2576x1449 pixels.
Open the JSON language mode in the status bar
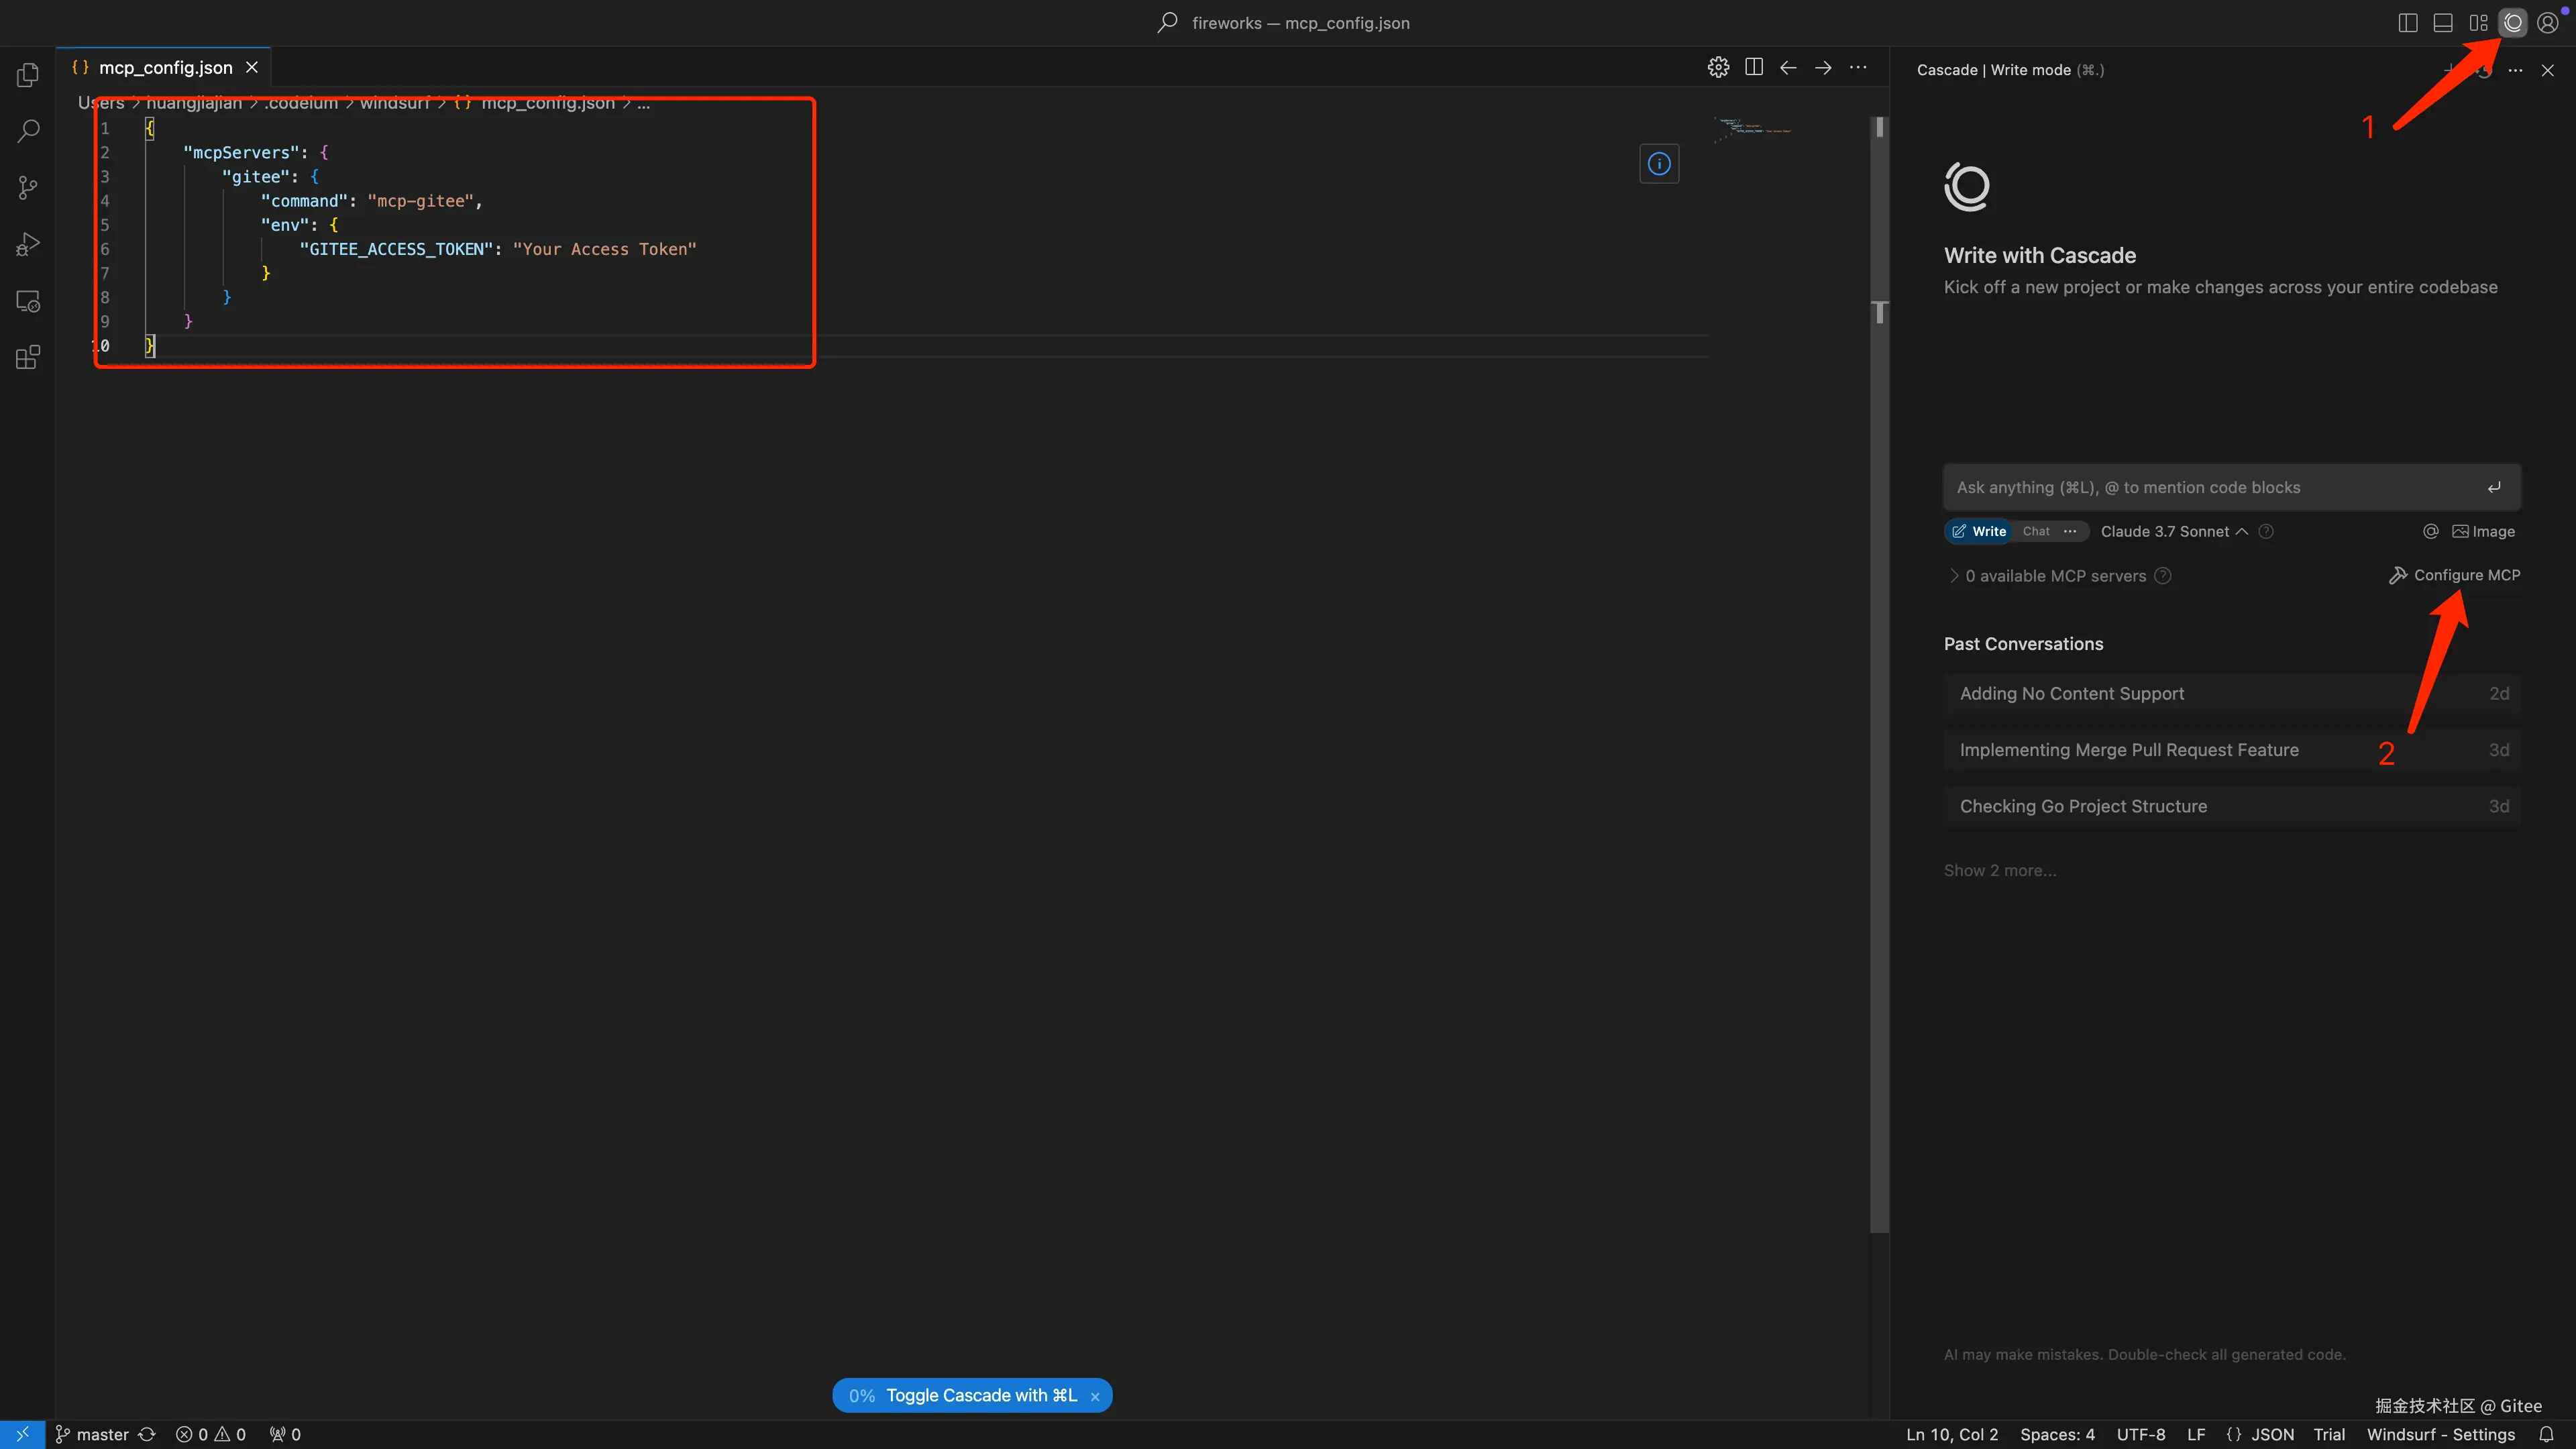tap(2272, 1434)
